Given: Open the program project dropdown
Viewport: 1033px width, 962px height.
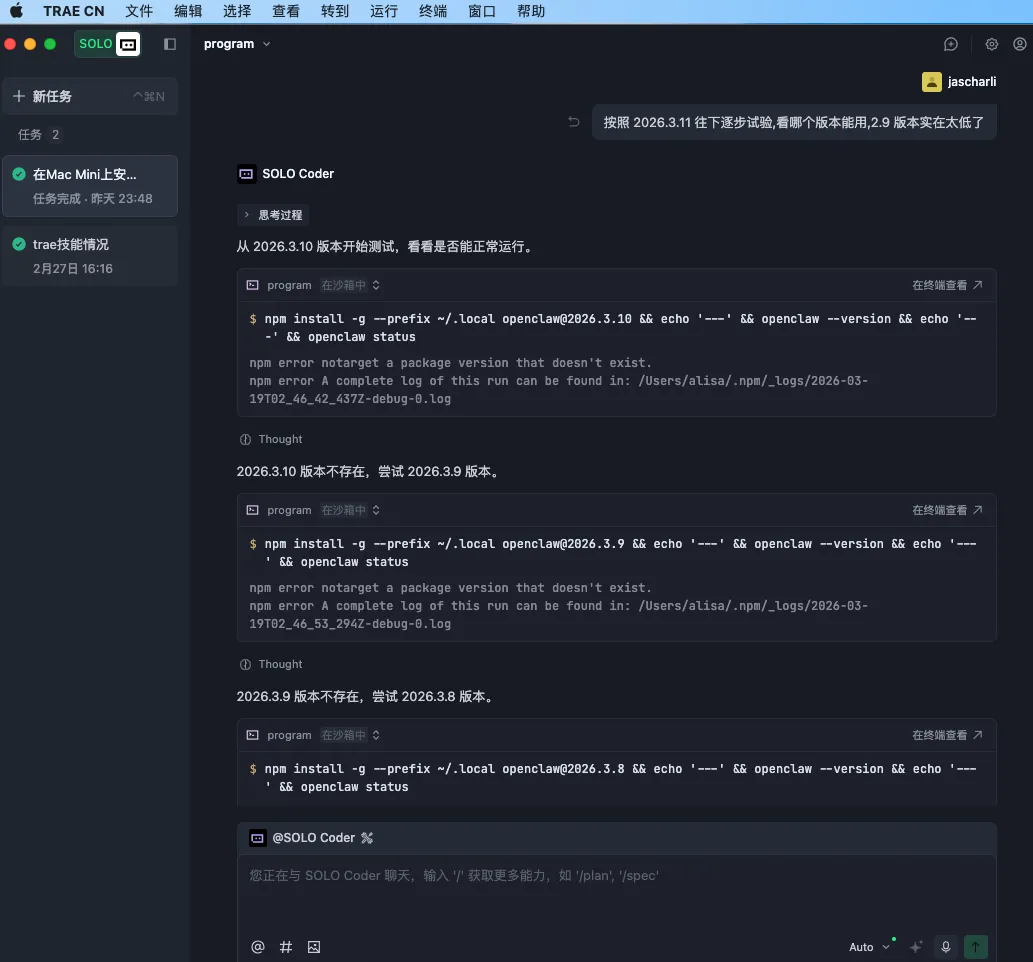Looking at the screenshot, I should (237, 44).
